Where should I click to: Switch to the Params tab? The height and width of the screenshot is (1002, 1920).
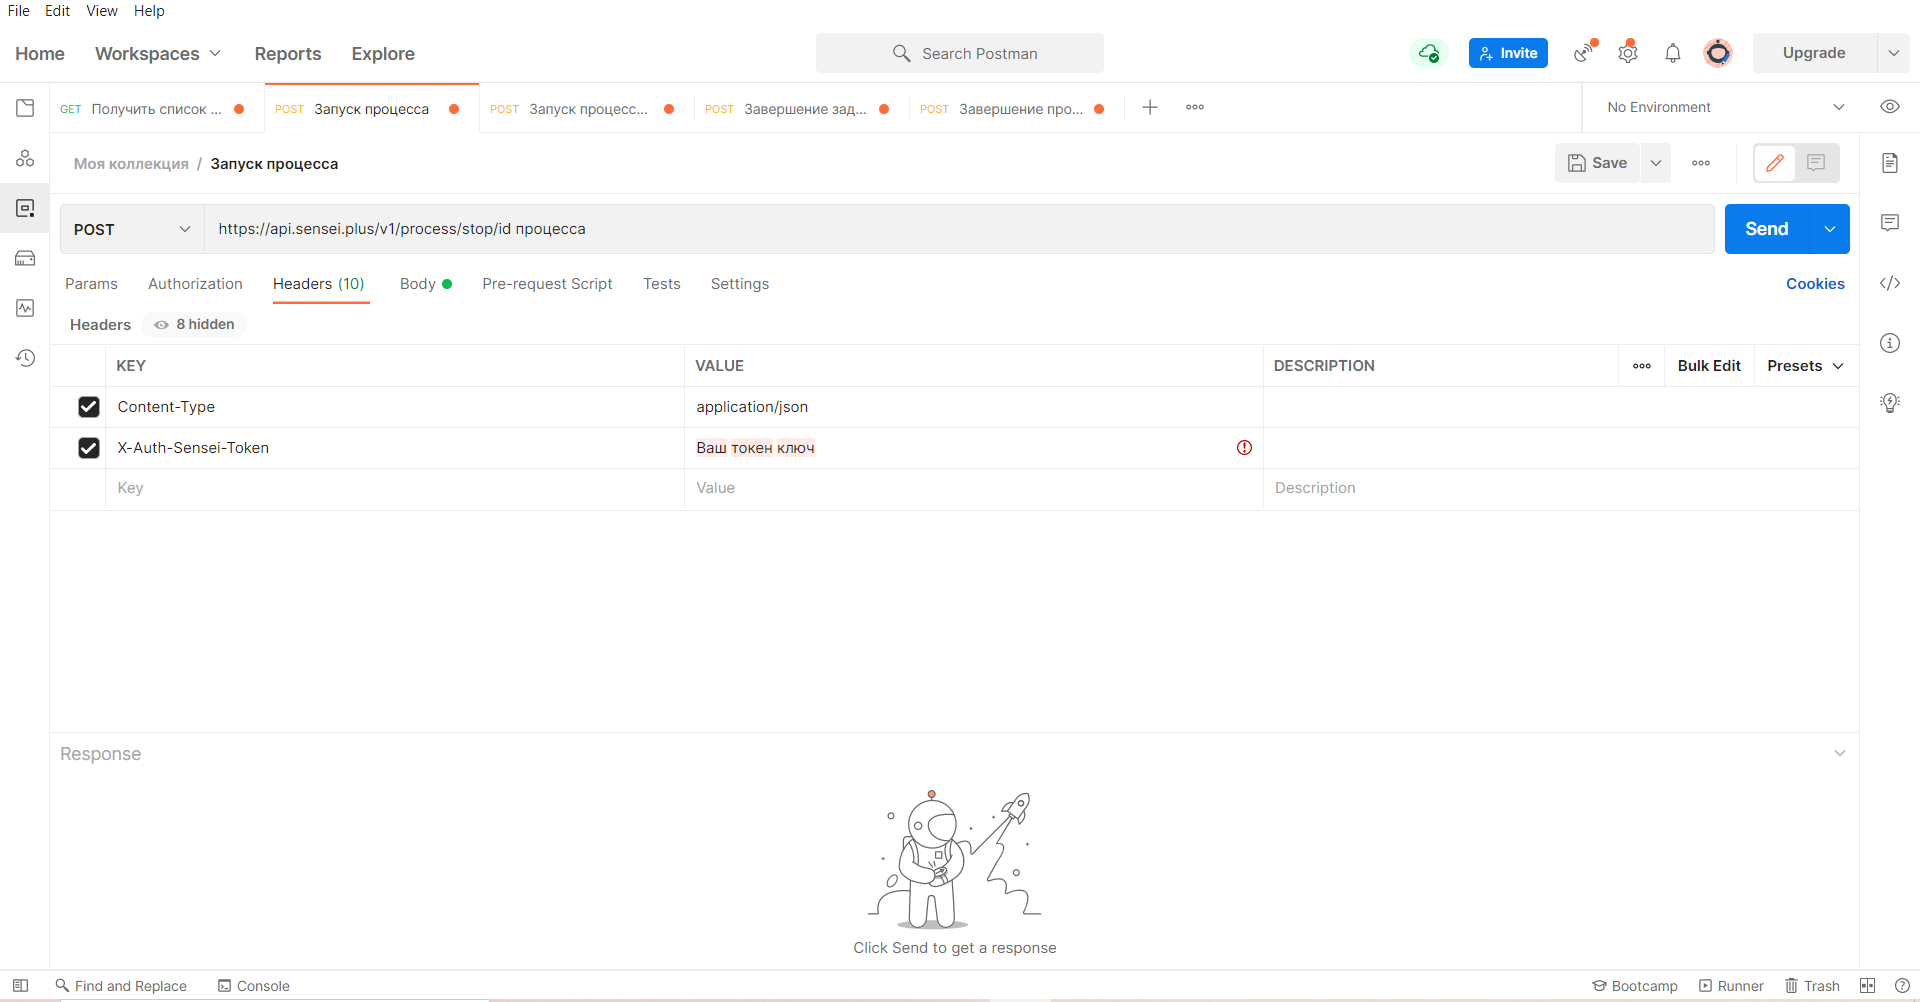click(91, 284)
